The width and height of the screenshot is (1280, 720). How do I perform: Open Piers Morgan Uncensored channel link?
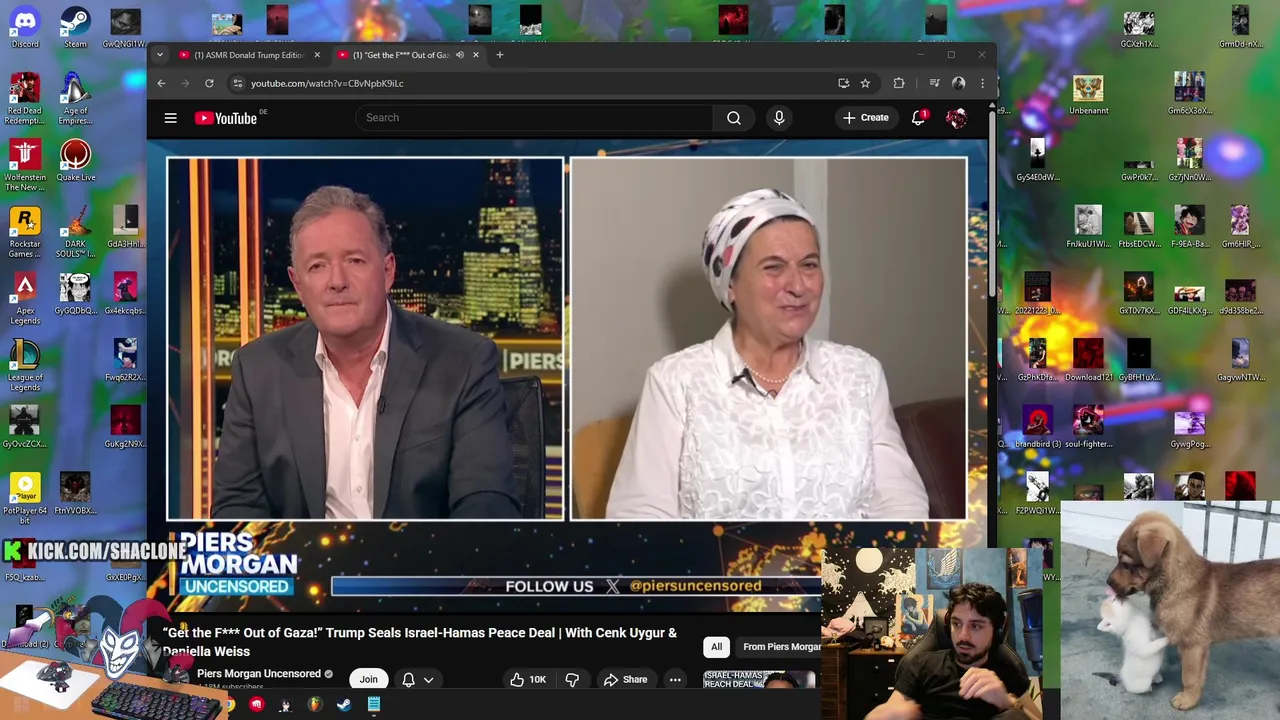[258, 674]
